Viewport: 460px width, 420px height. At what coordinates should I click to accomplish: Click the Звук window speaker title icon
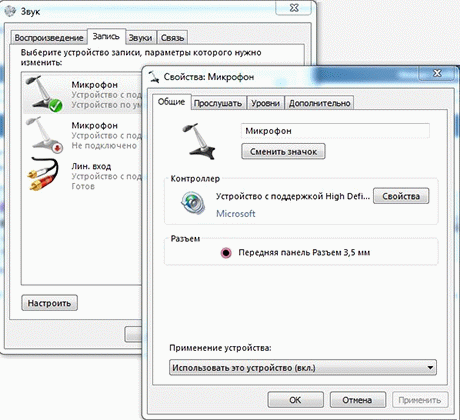[x=10, y=11]
